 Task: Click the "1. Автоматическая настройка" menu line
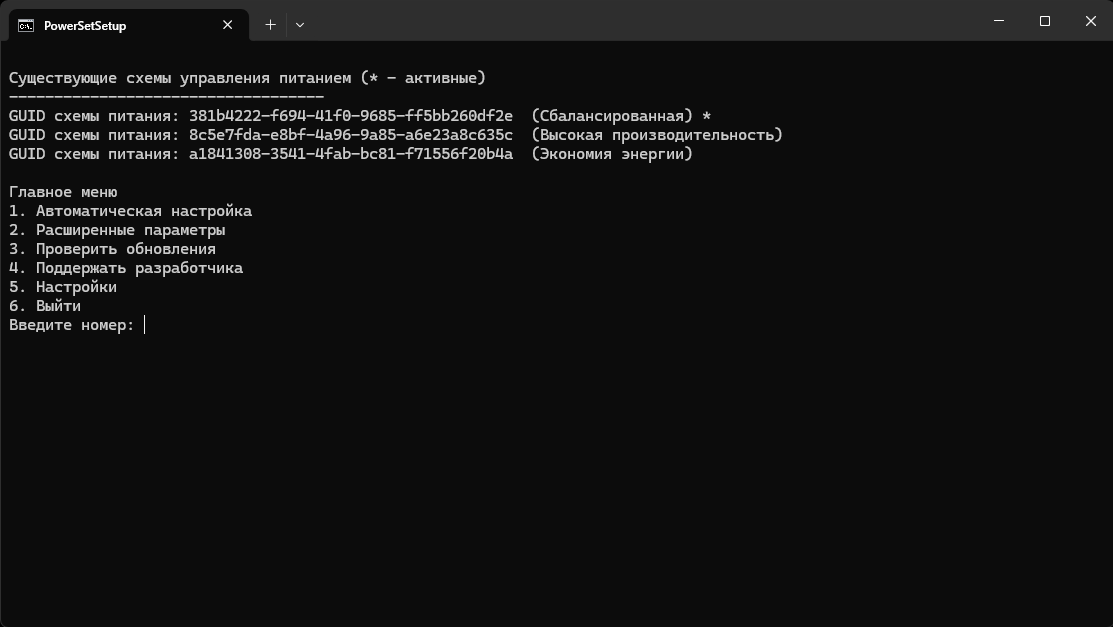pos(130,211)
